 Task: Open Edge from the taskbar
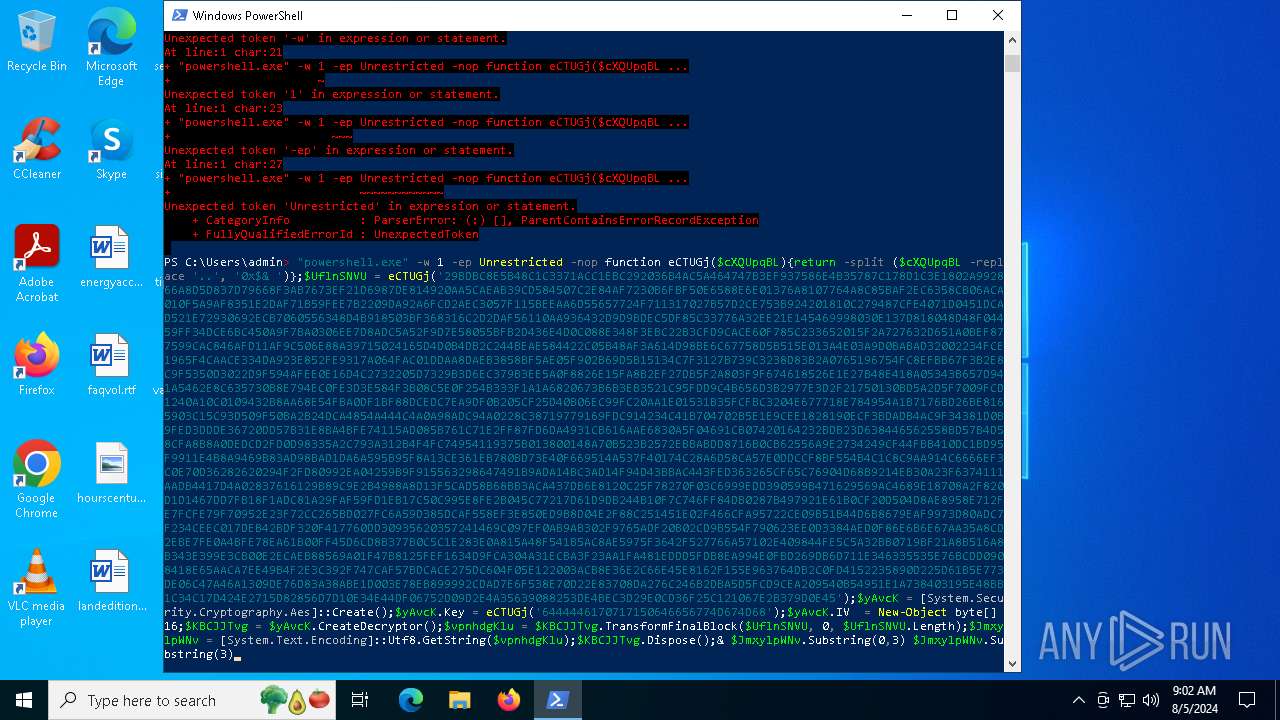pyautogui.click(x=411, y=700)
